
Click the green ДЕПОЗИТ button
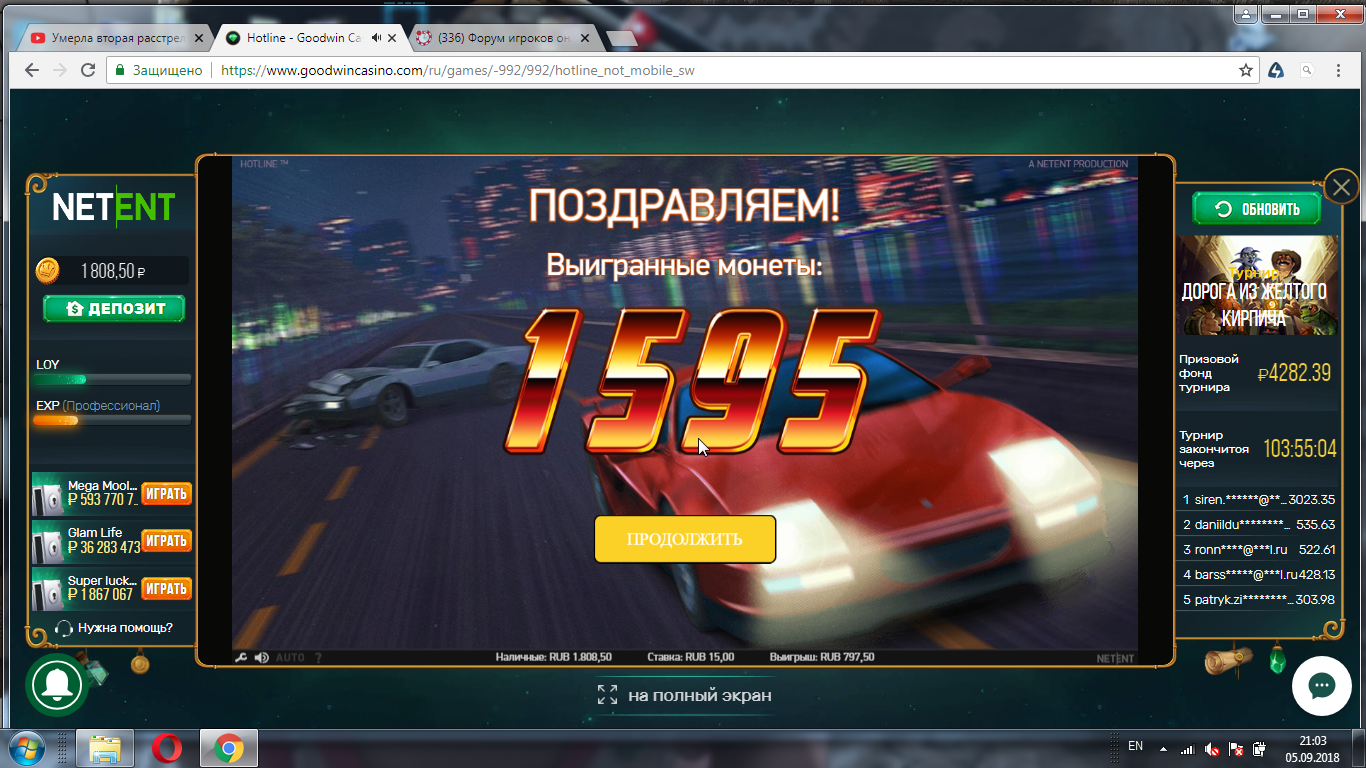(x=114, y=309)
